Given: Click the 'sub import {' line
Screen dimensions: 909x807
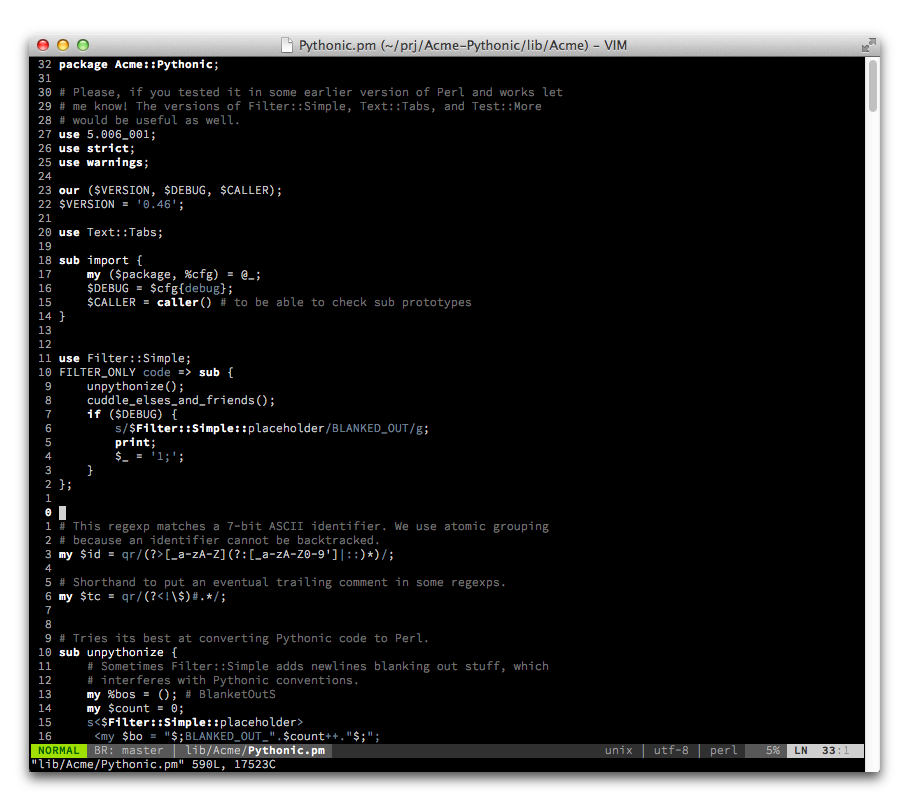Looking at the screenshot, I should click(x=100, y=260).
